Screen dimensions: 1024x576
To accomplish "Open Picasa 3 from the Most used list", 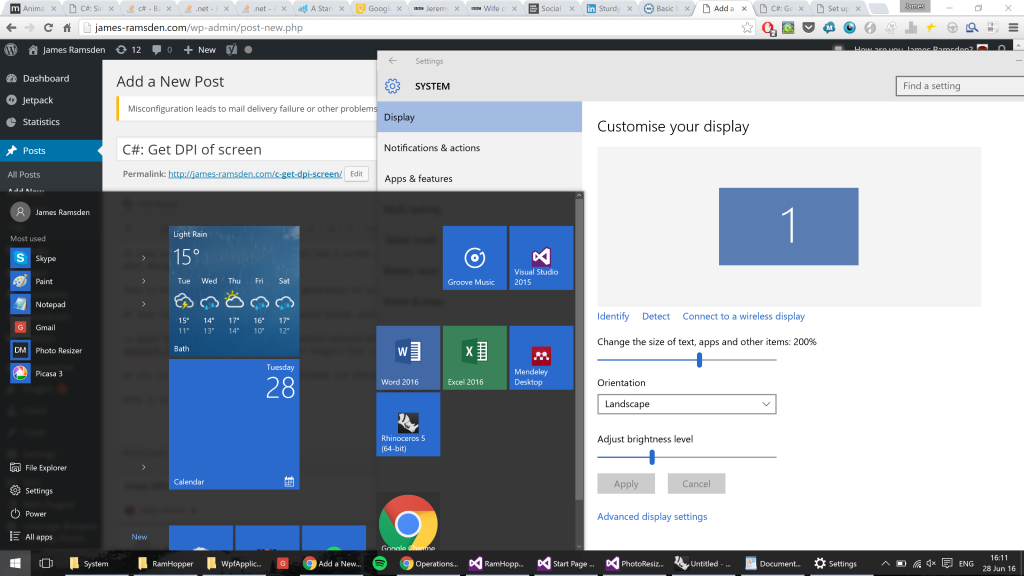I will (x=51, y=374).
